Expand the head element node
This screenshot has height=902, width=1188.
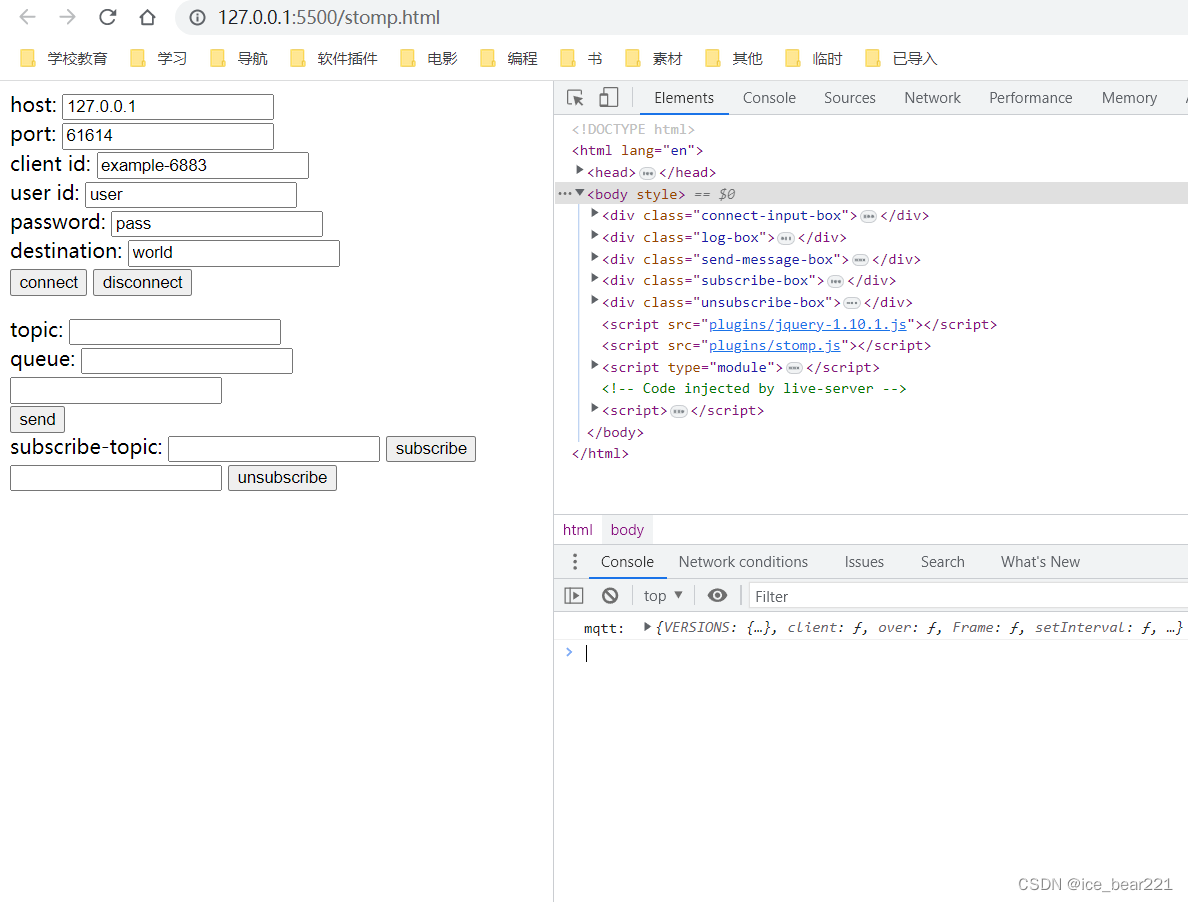click(x=580, y=171)
